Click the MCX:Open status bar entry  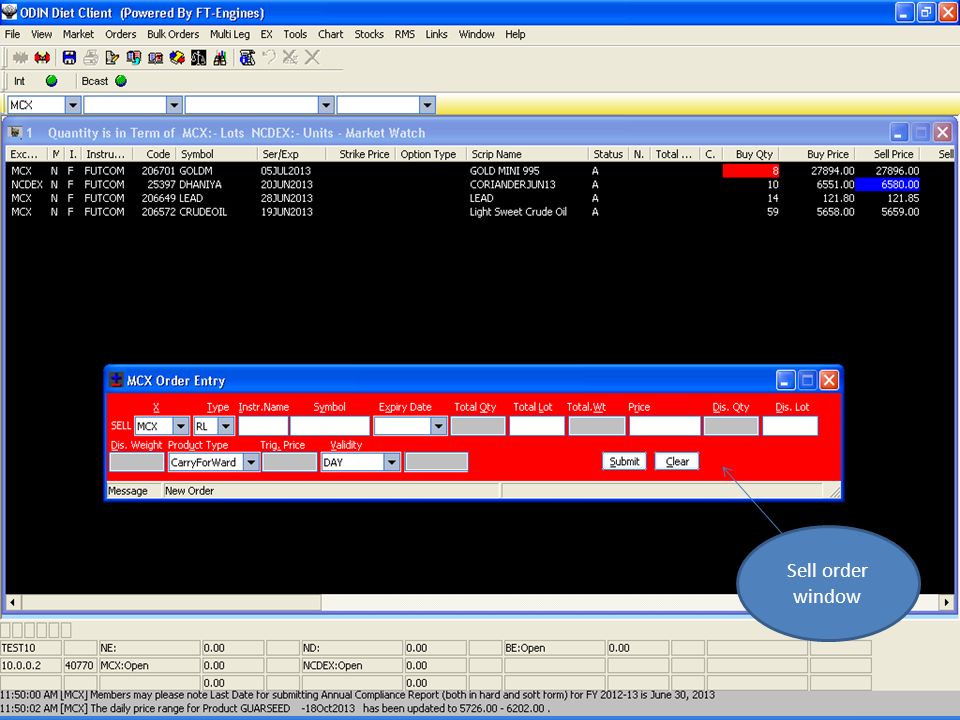pos(150,666)
